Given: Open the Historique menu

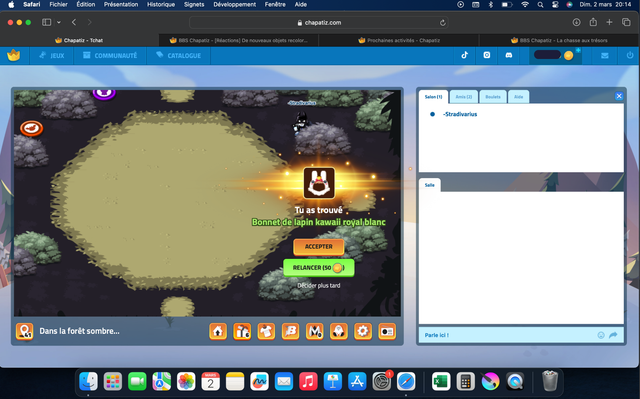Looking at the screenshot, I should tap(161, 4).
